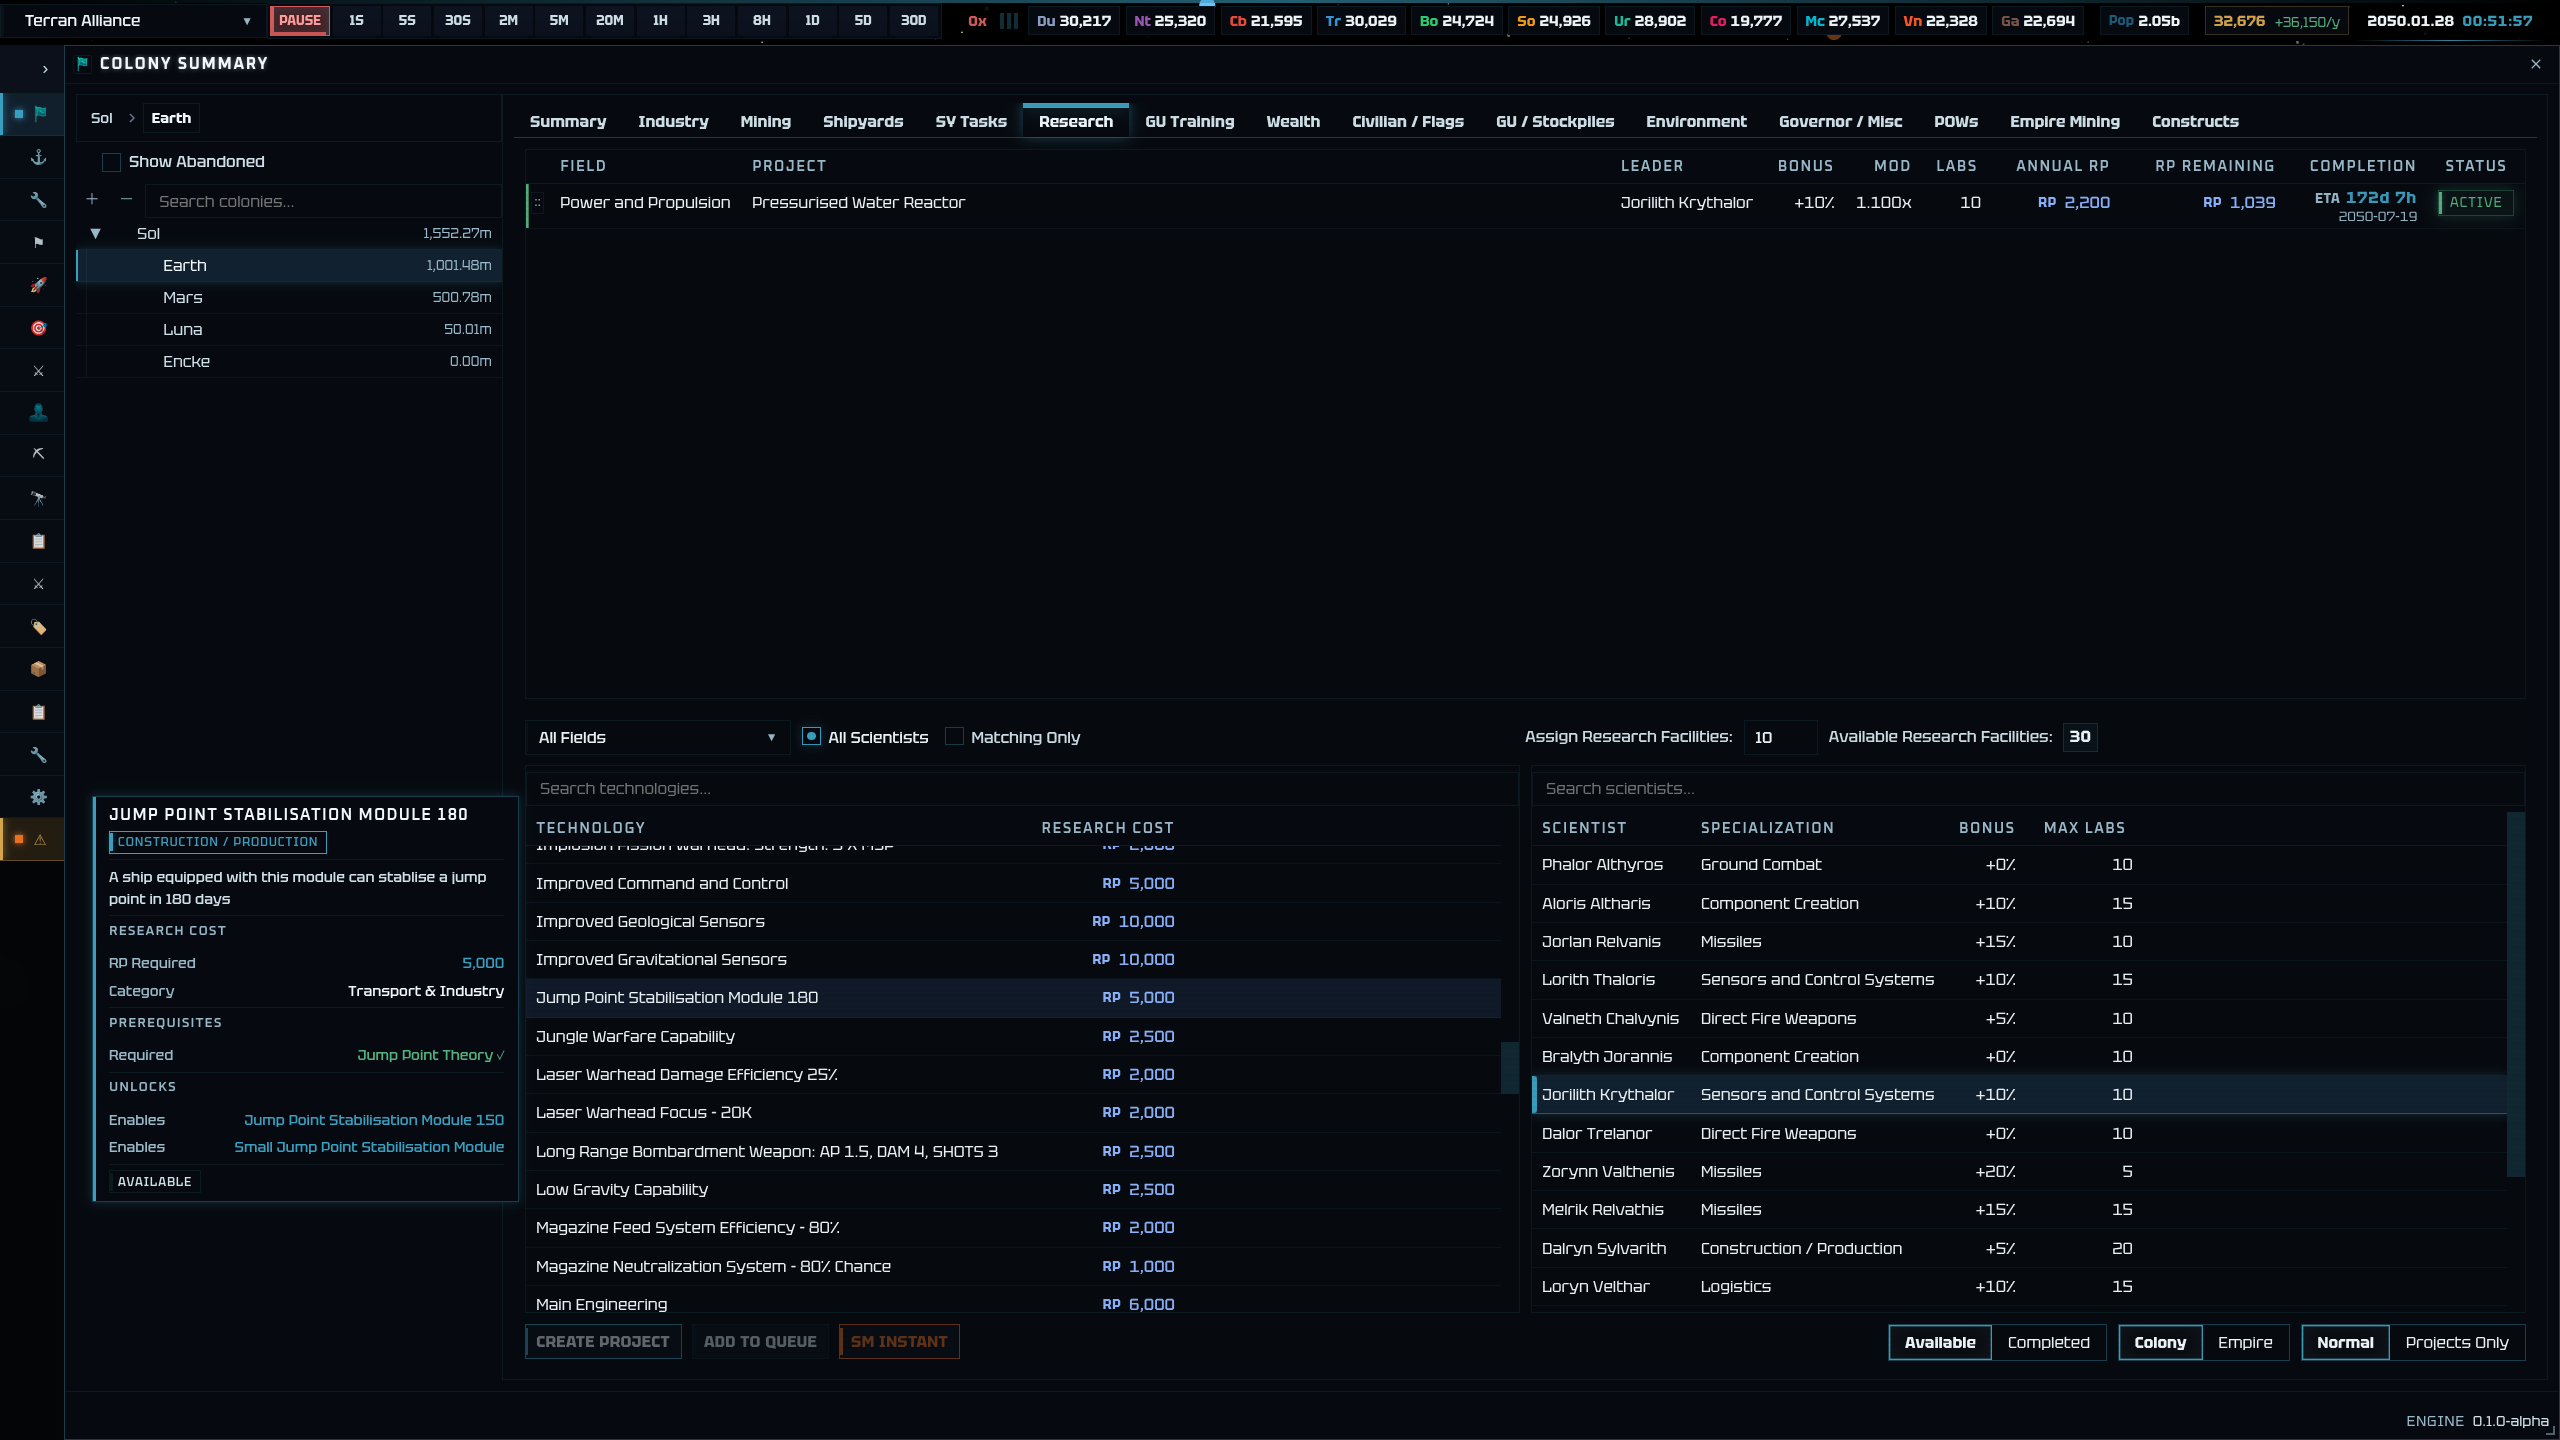Screen dimensions: 2560x1440
Task: Open the Terran Alliance faction dropdown
Action: 138,21
